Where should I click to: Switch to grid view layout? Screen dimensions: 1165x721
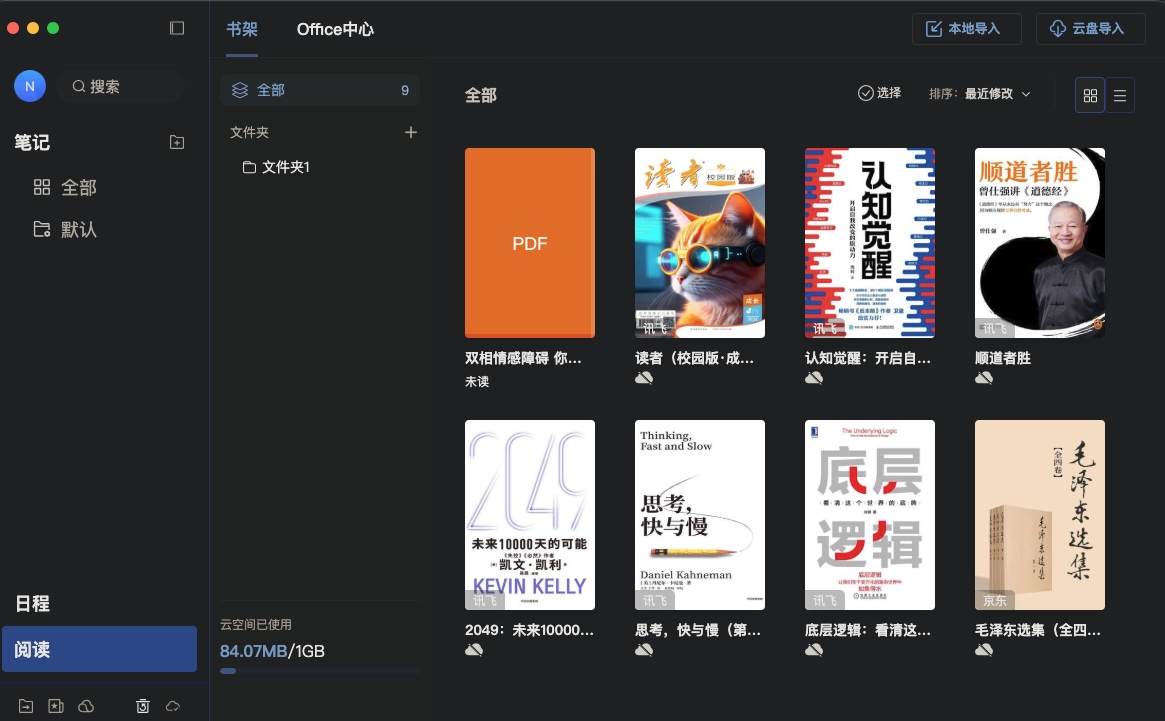(x=1090, y=95)
